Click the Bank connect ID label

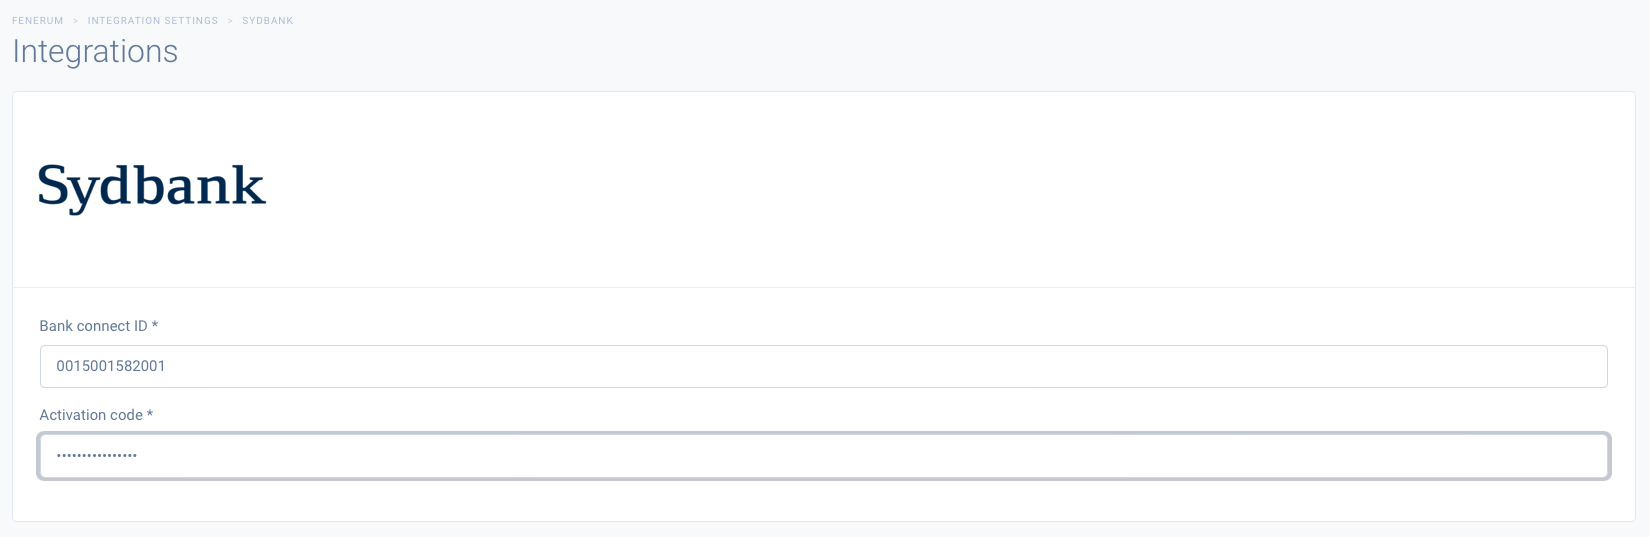(93, 326)
